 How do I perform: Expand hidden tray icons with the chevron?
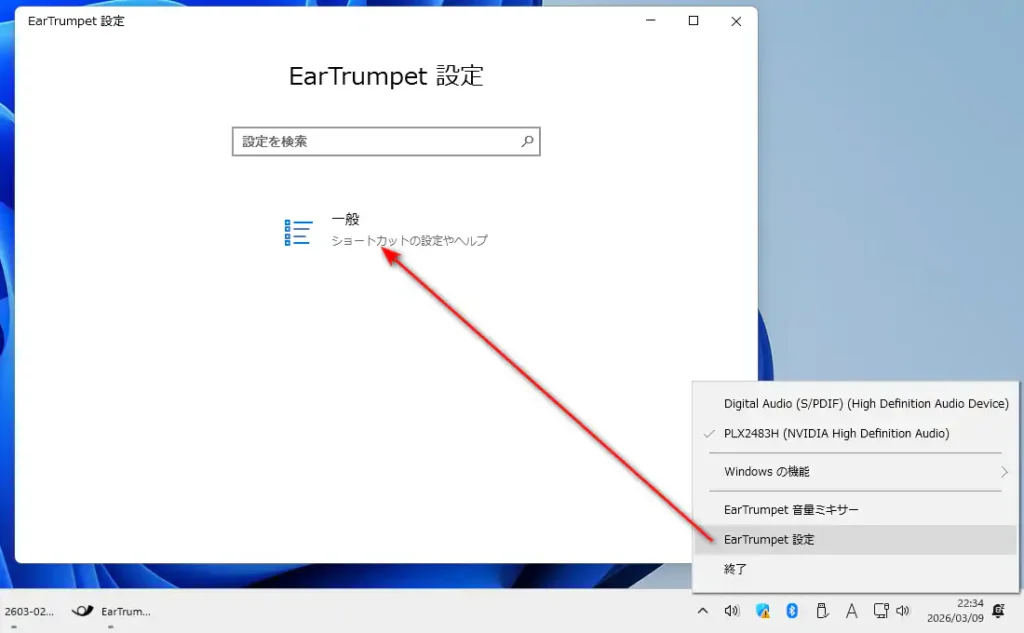tap(703, 611)
